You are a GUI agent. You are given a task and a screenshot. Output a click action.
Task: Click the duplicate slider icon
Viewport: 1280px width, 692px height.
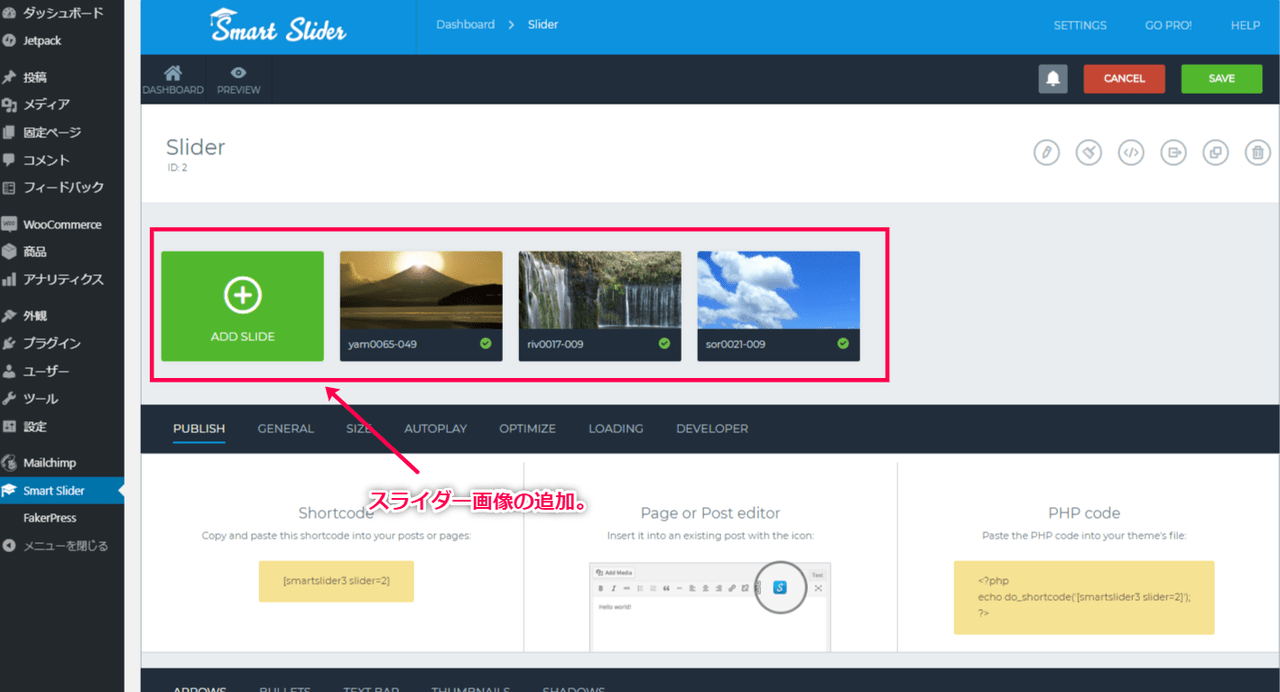1215,153
